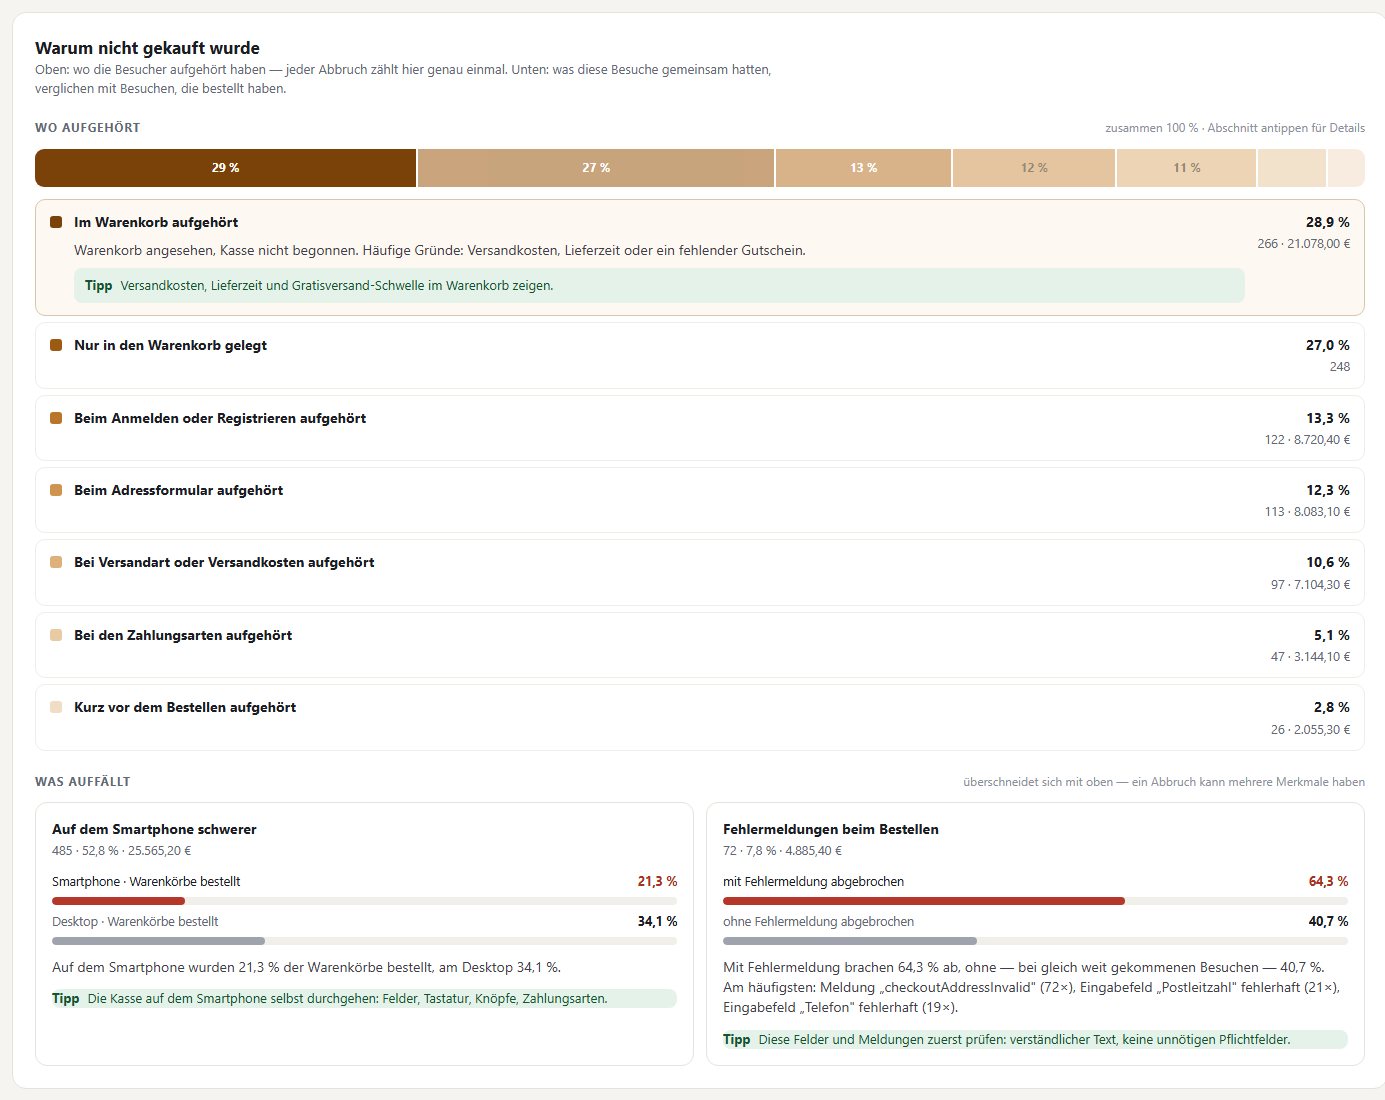Click the '485 · 52,8 % · 25.565,20 €' text
Screen dimensions: 1385x1100
pos(122,851)
